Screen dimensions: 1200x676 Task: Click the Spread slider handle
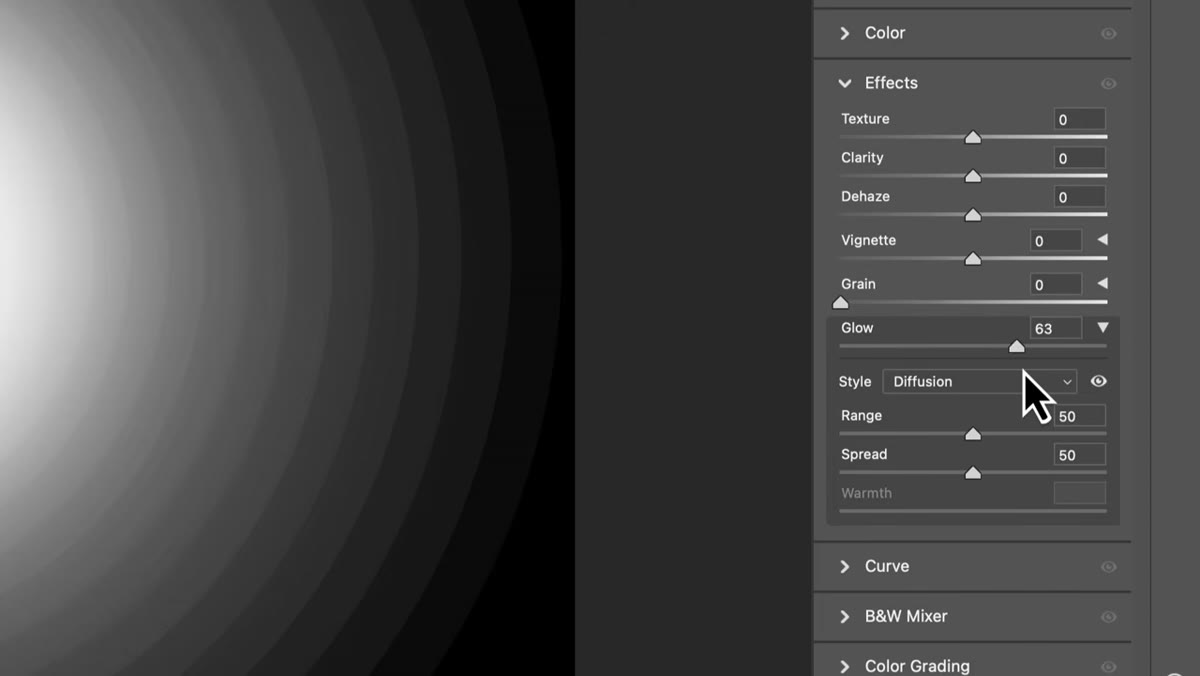tap(972, 473)
